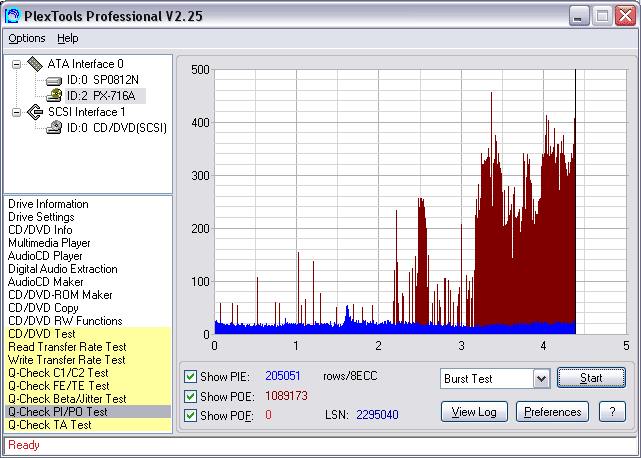
Task: Toggle the Show POE checkbox
Action: click(190, 396)
